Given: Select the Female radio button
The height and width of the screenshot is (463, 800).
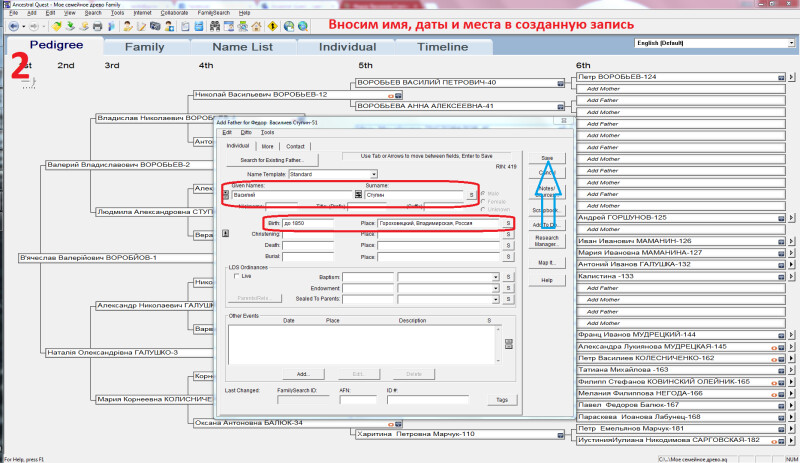Looking at the screenshot, I should click(483, 202).
